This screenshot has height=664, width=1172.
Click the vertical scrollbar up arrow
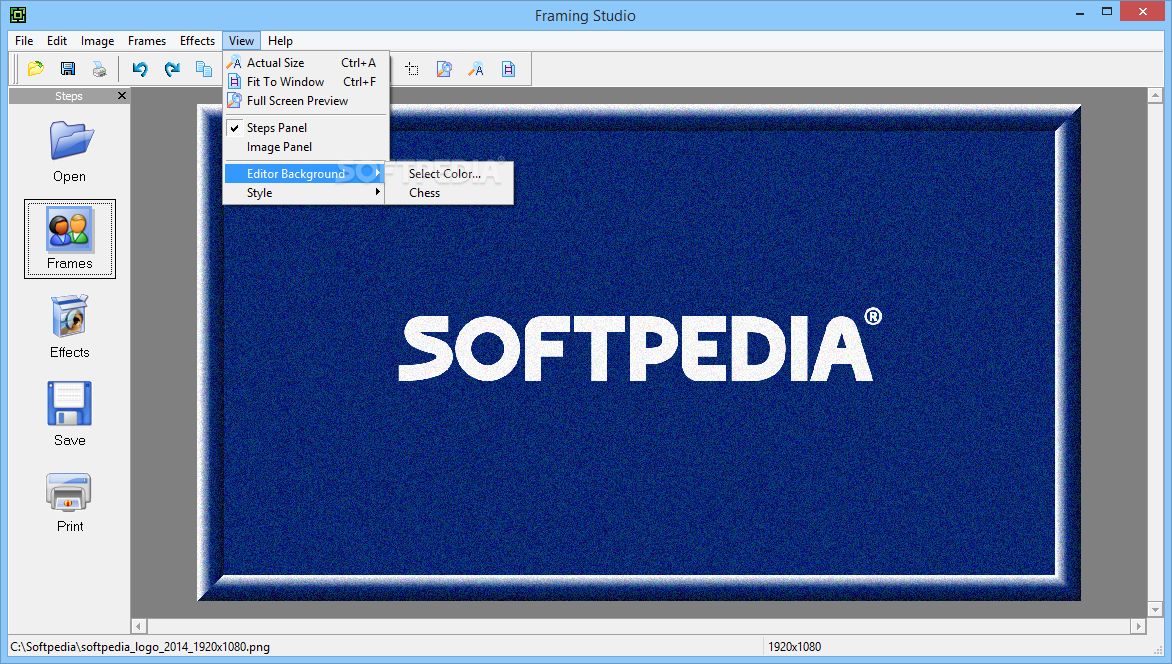[1155, 96]
